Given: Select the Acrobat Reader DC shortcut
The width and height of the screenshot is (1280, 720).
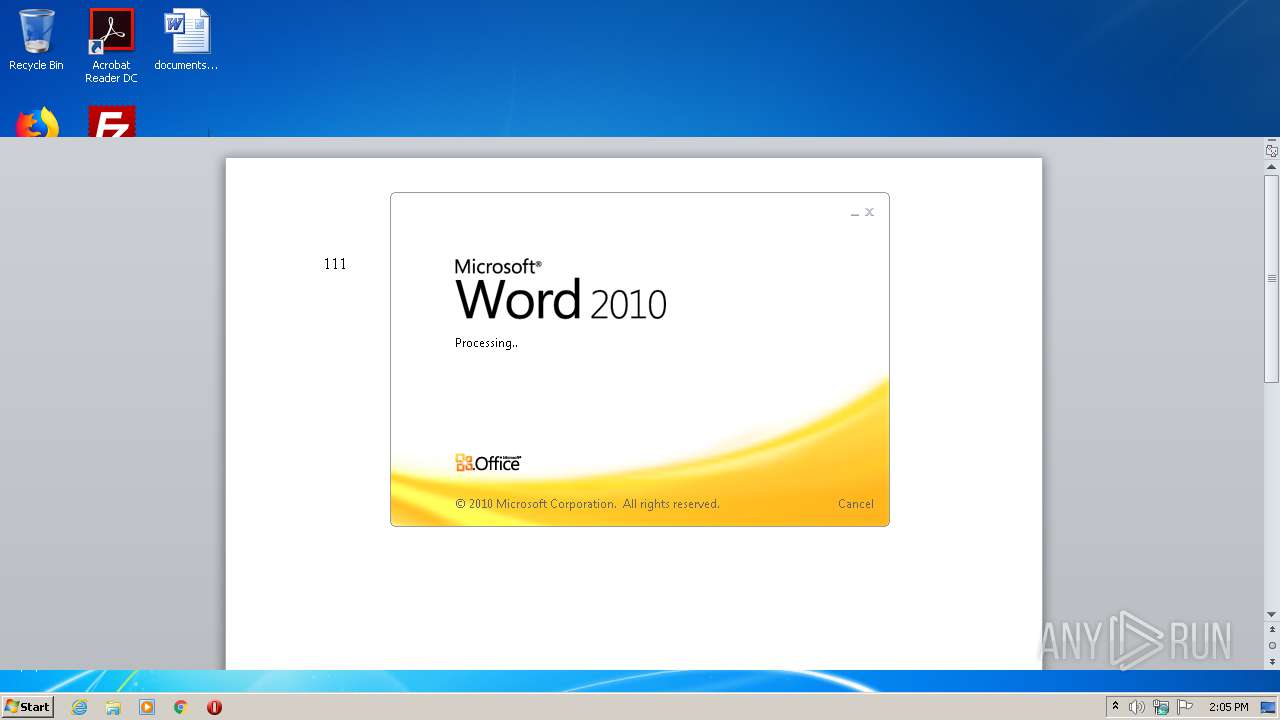Looking at the screenshot, I should [111, 46].
